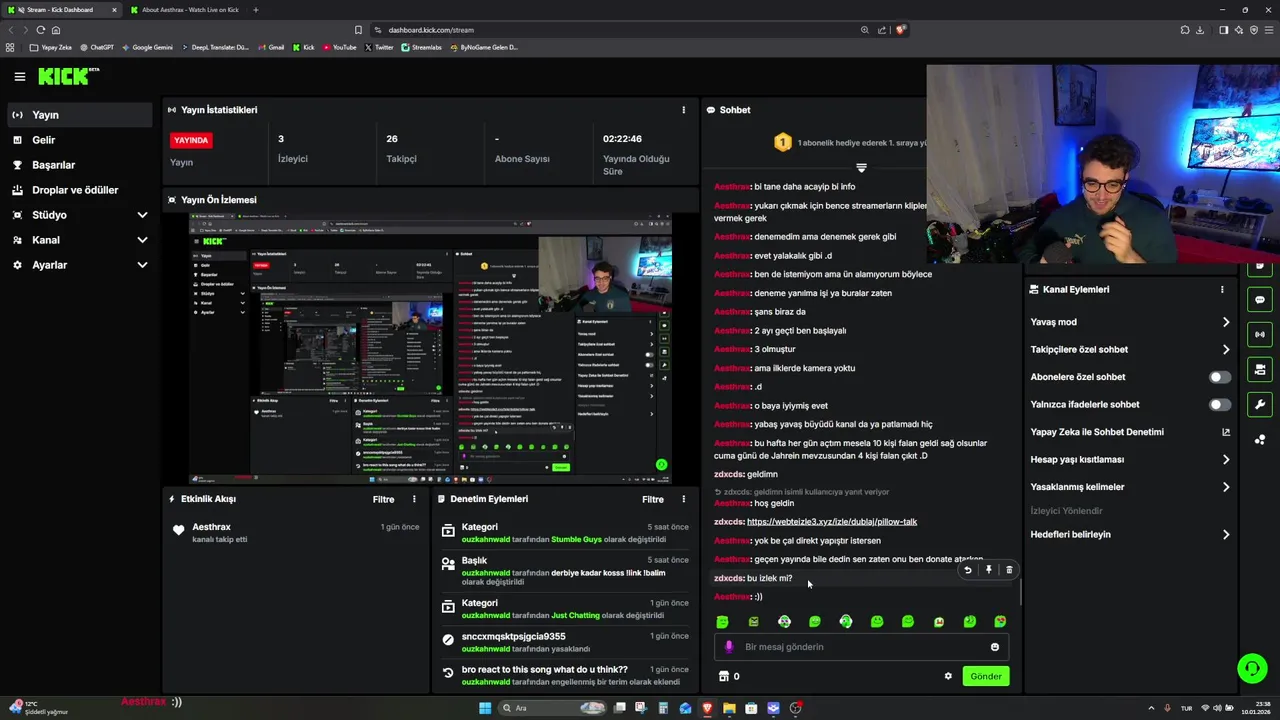Expand the Stüdyo sidebar section
The width and height of the screenshot is (1280, 720).
point(80,215)
